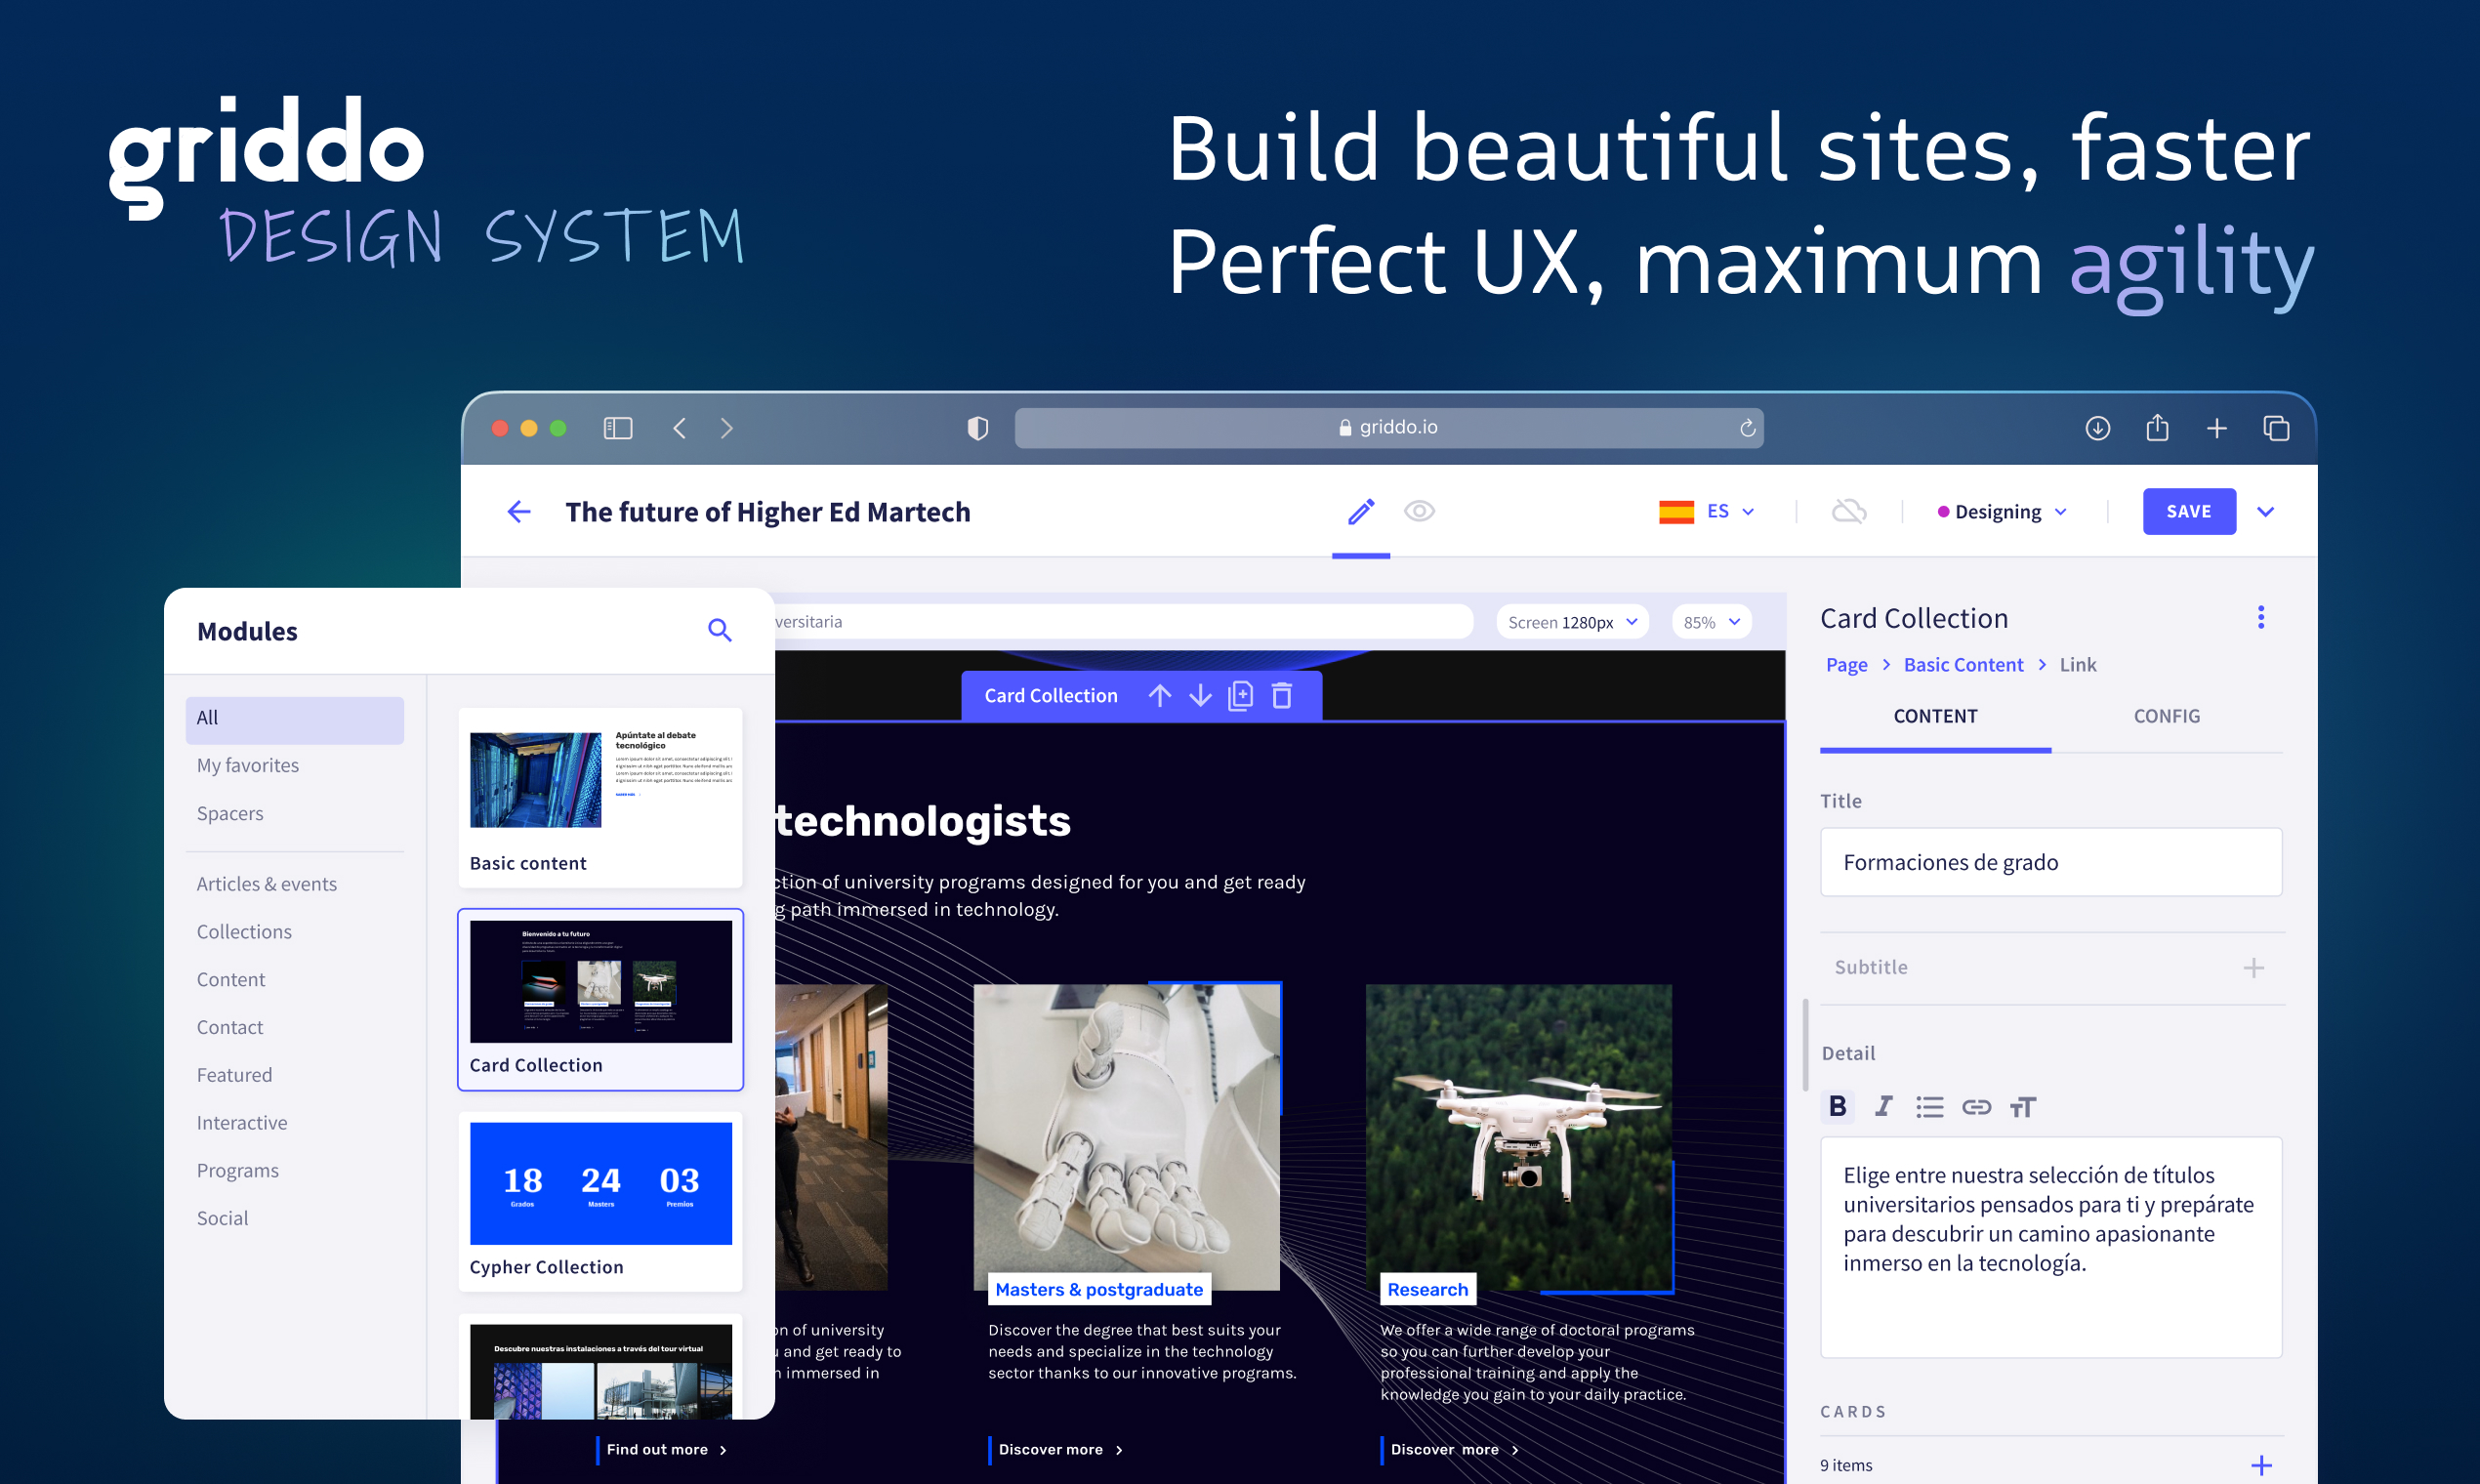Move Card Collection module up
The image size is (2480, 1484).
(1159, 696)
